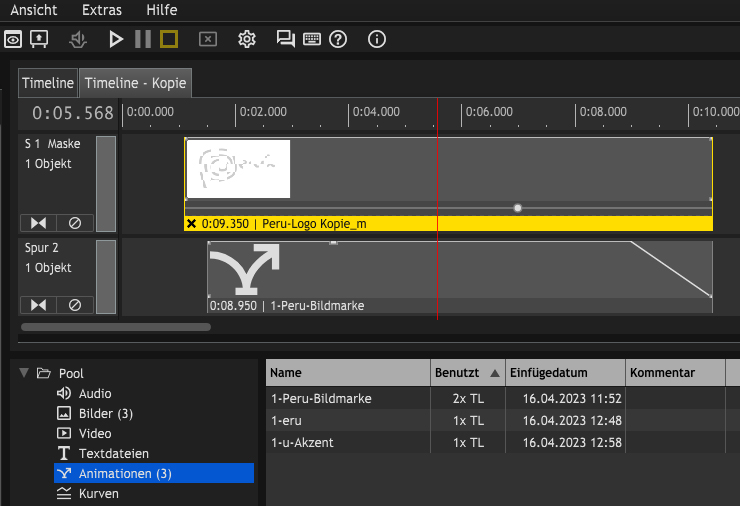Screen dimensions: 740x506
Task: Click the curve node on Peru-Logo clip
Action: click(x=518, y=208)
